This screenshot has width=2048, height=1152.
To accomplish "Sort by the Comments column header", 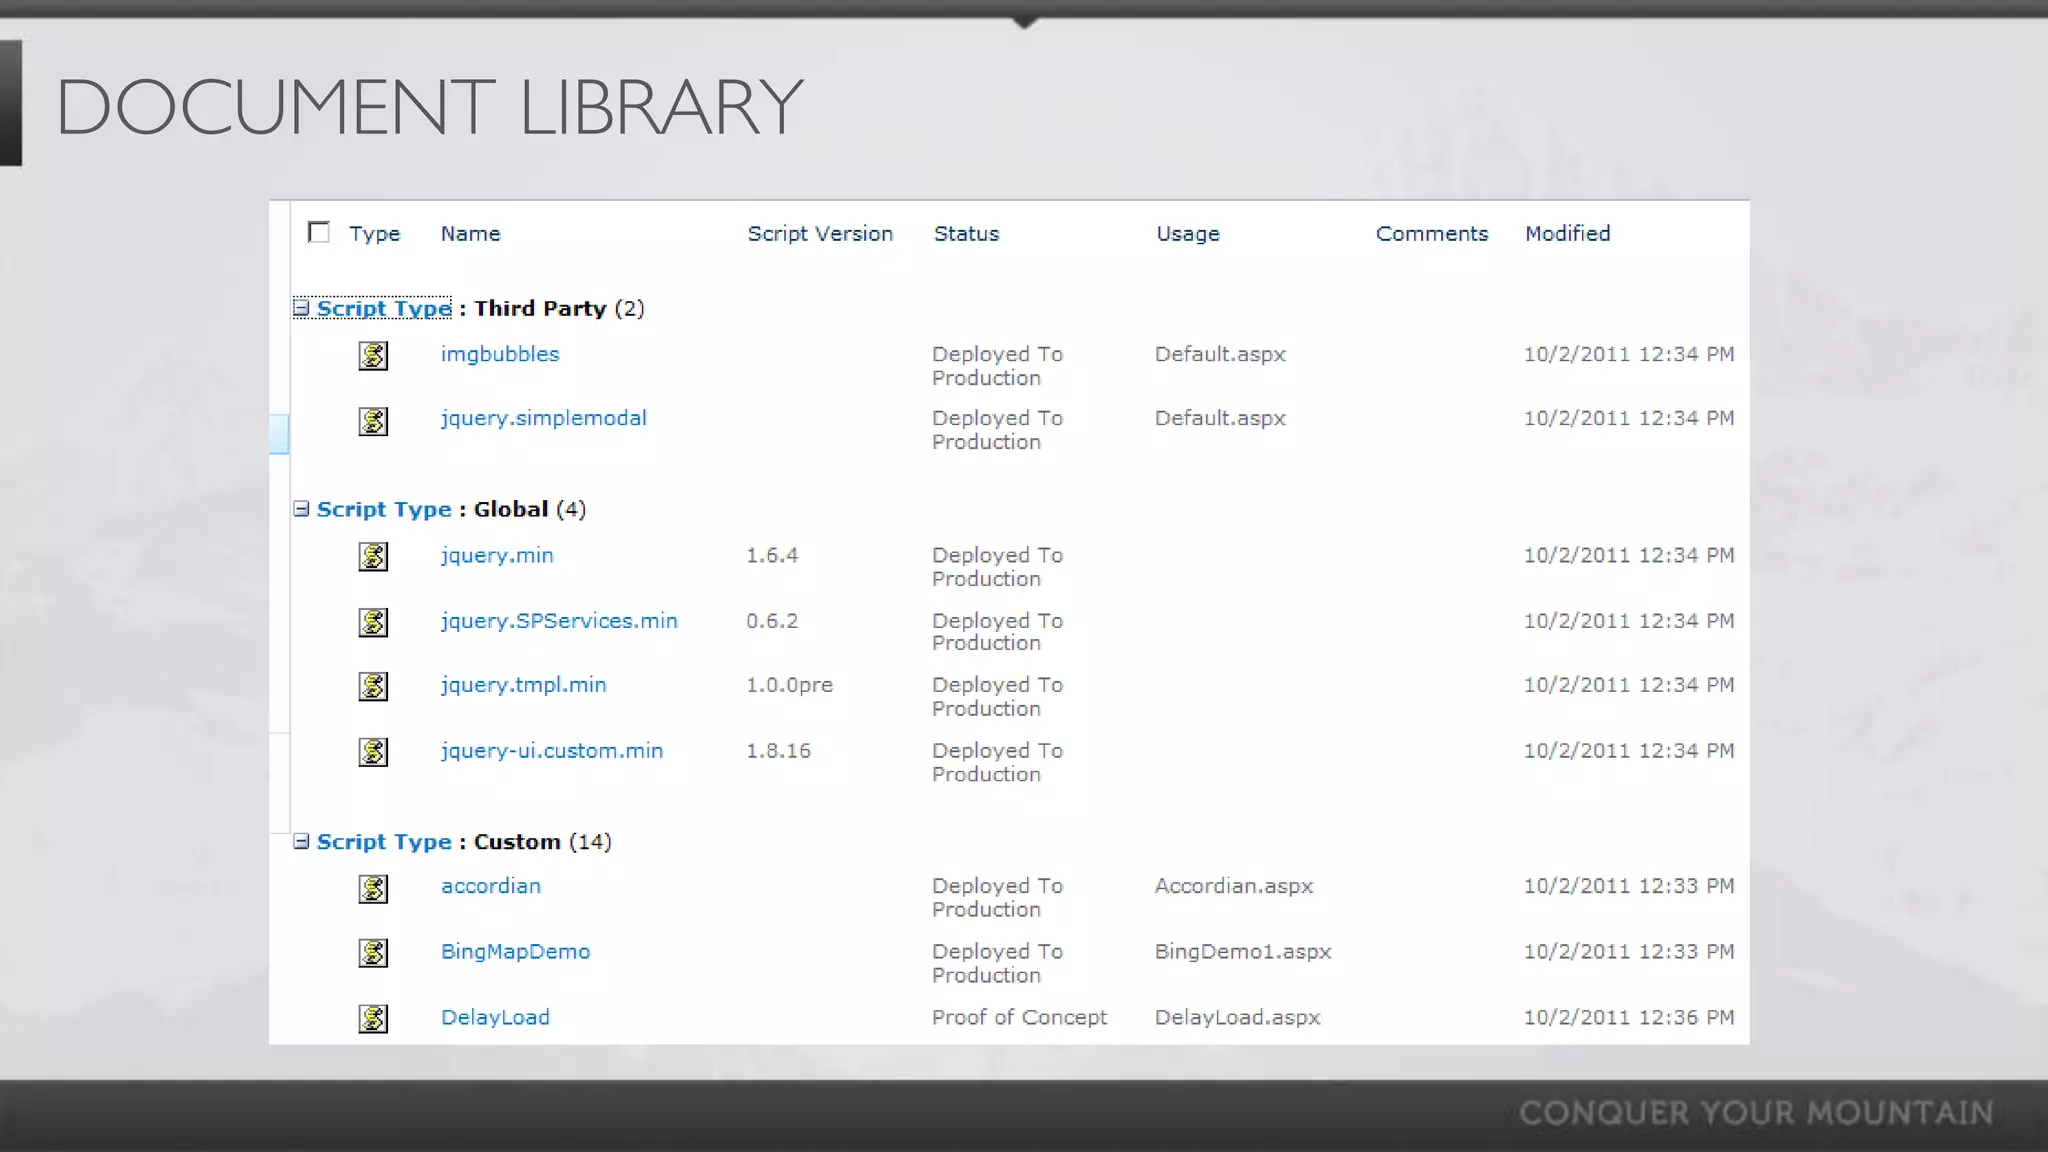I will (1432, 234).
